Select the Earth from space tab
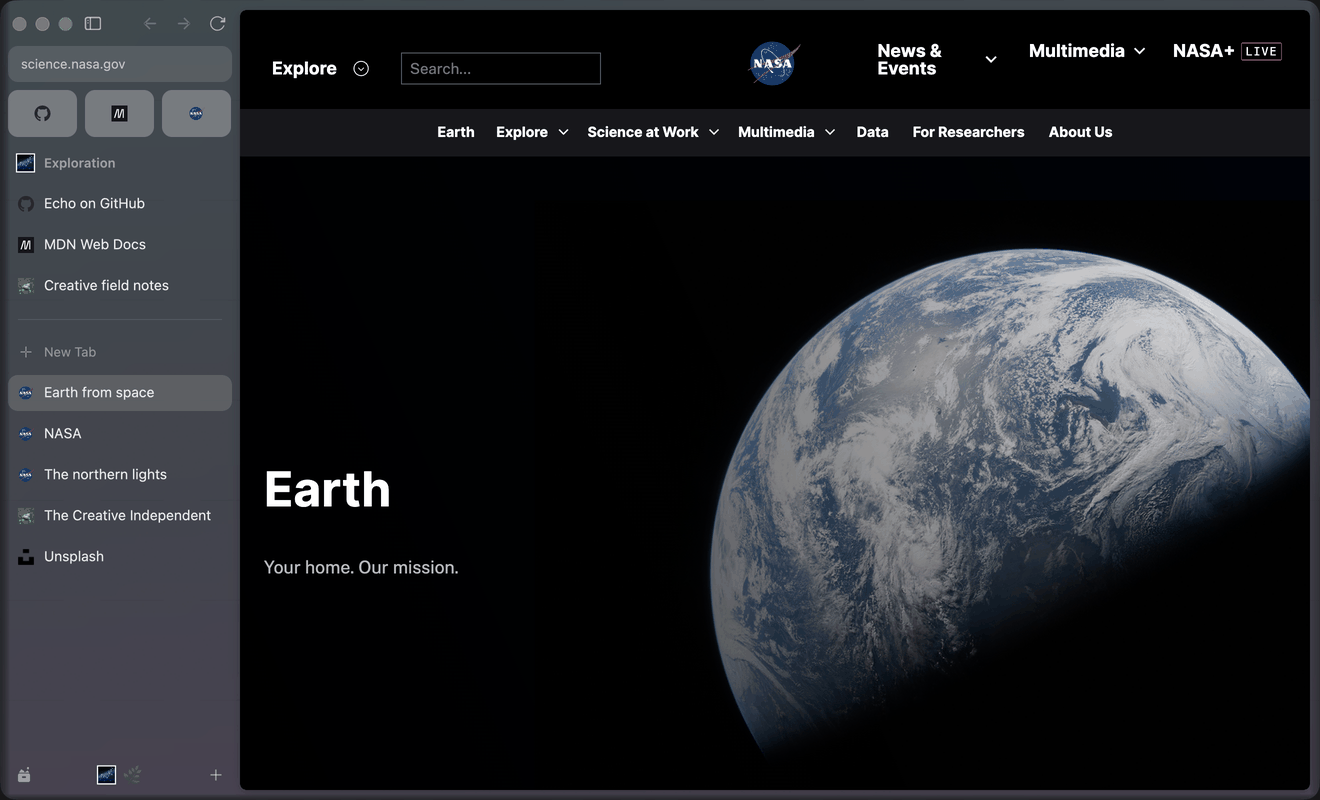The height and width of the screenshot is (800, 1320). click(x=120, y=393)
